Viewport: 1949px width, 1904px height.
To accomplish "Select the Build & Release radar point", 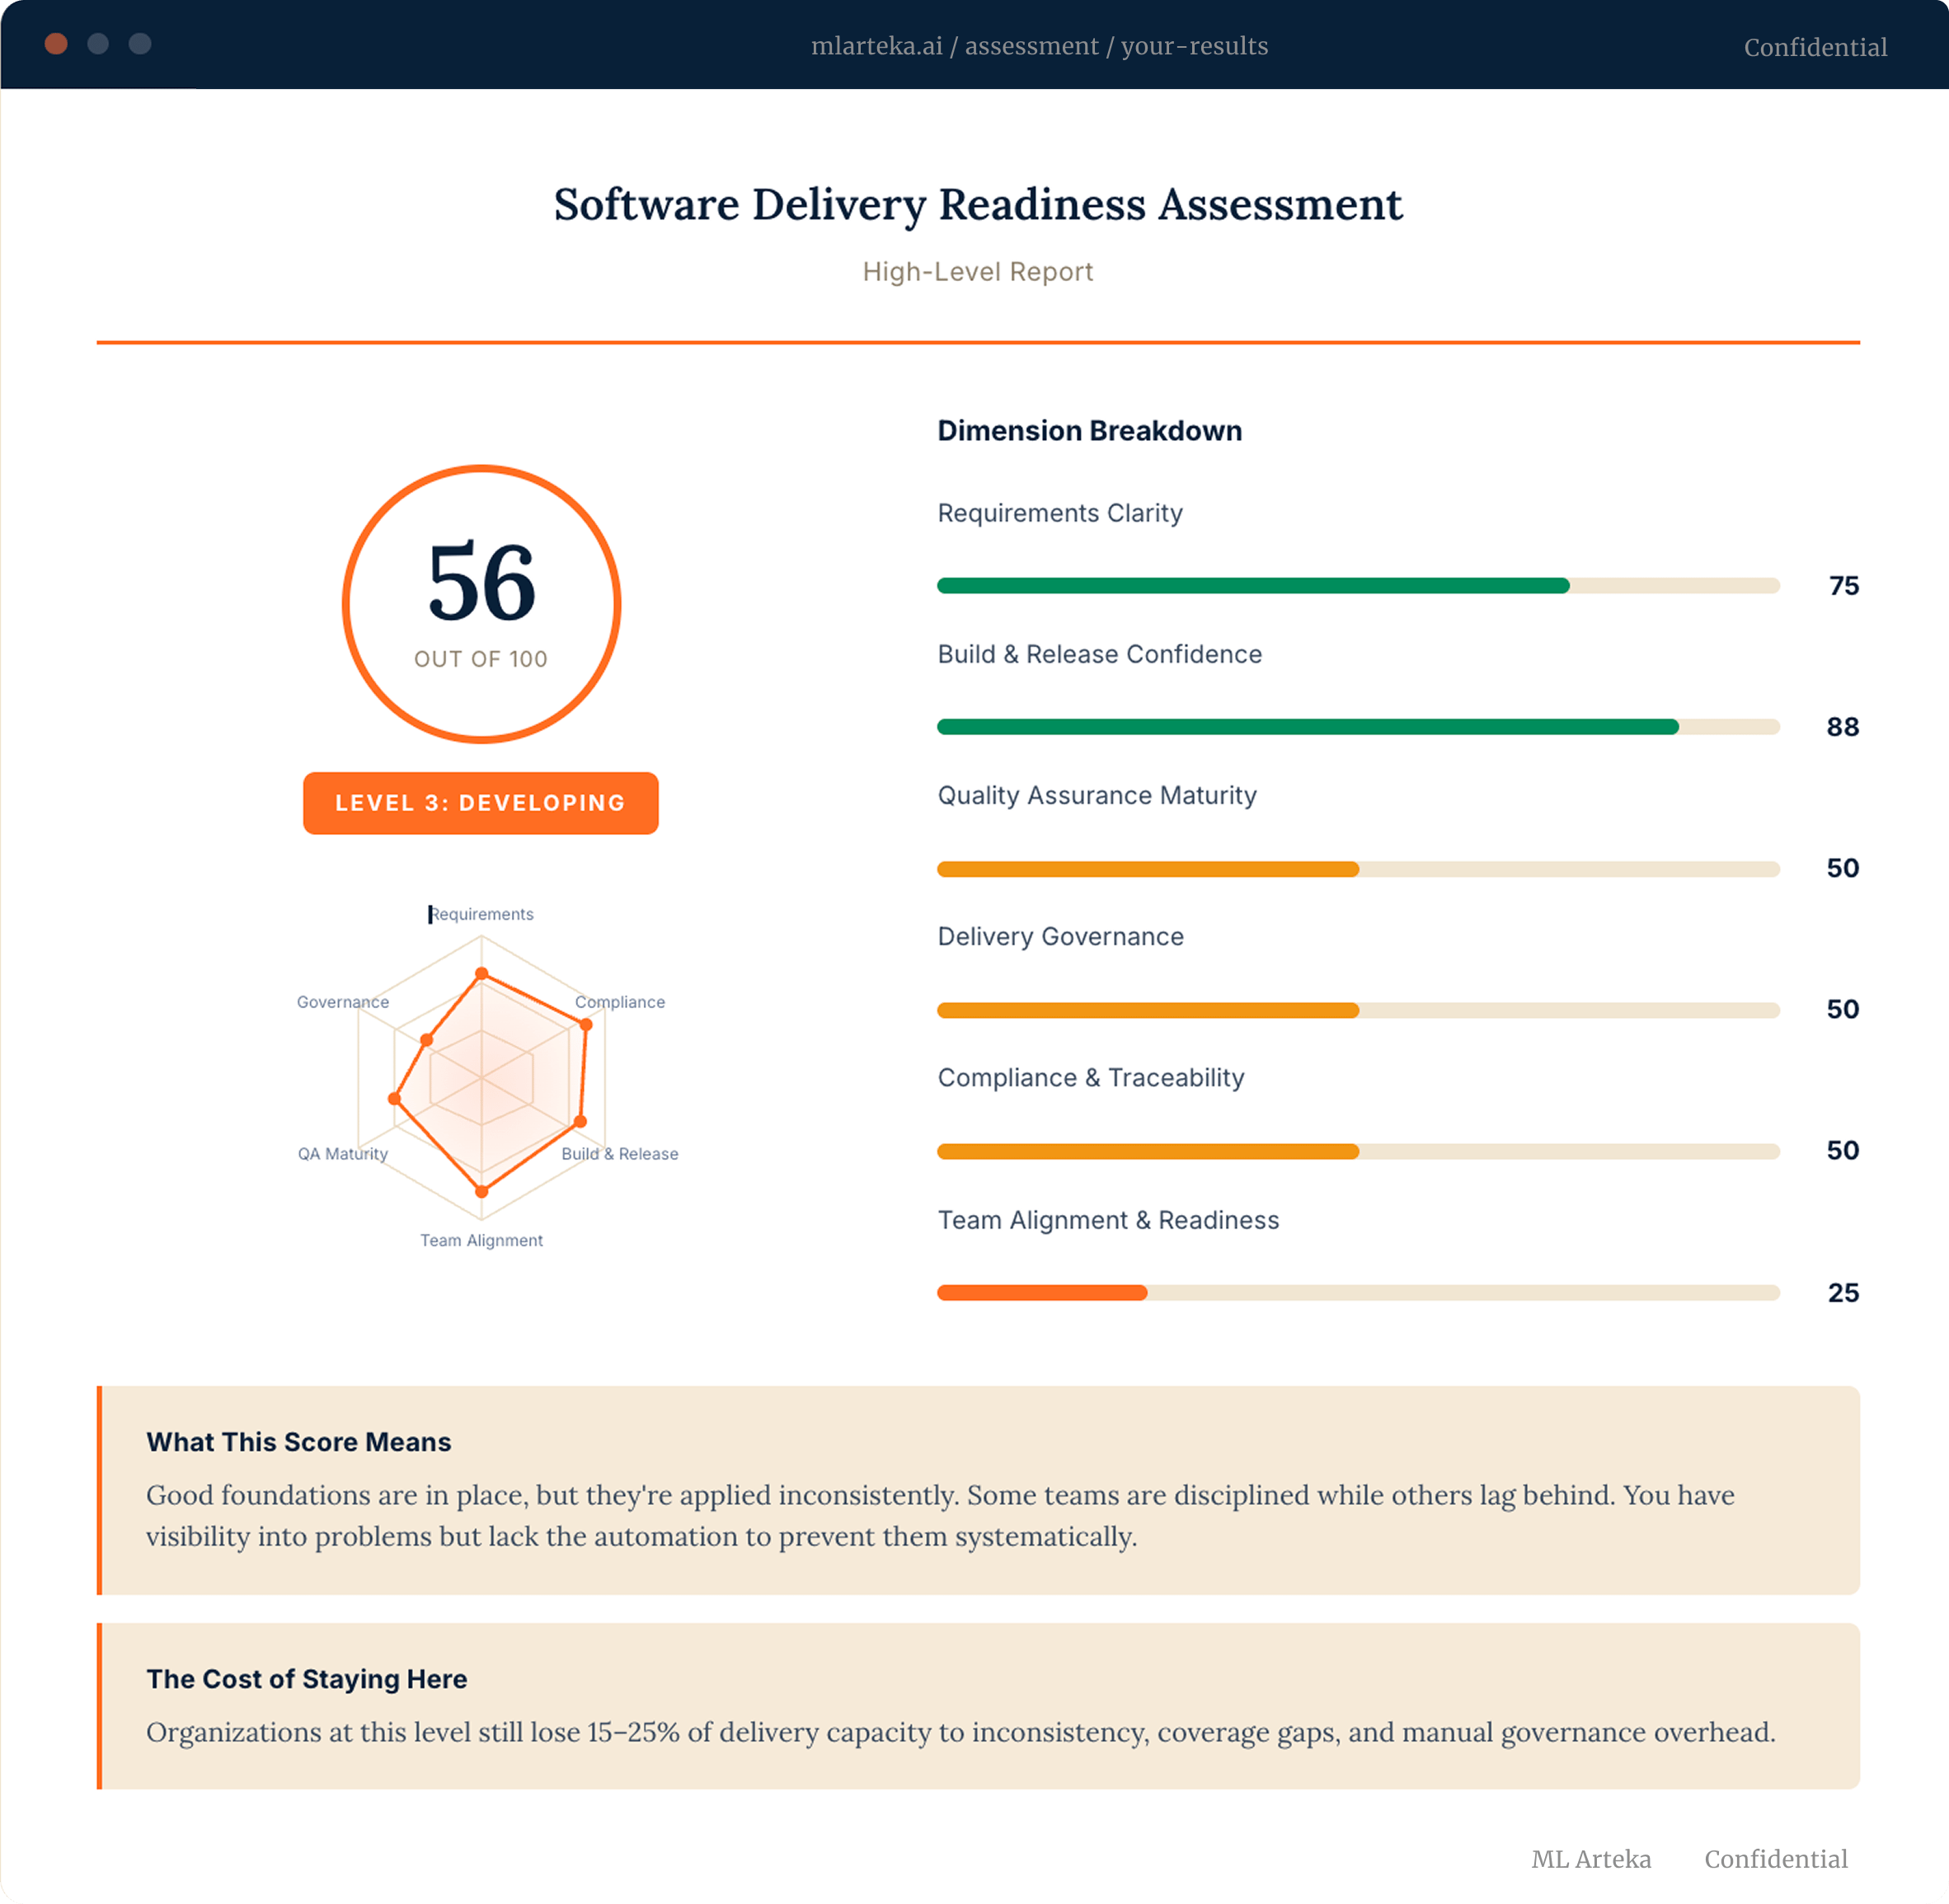I will [x=580, y=1122].
